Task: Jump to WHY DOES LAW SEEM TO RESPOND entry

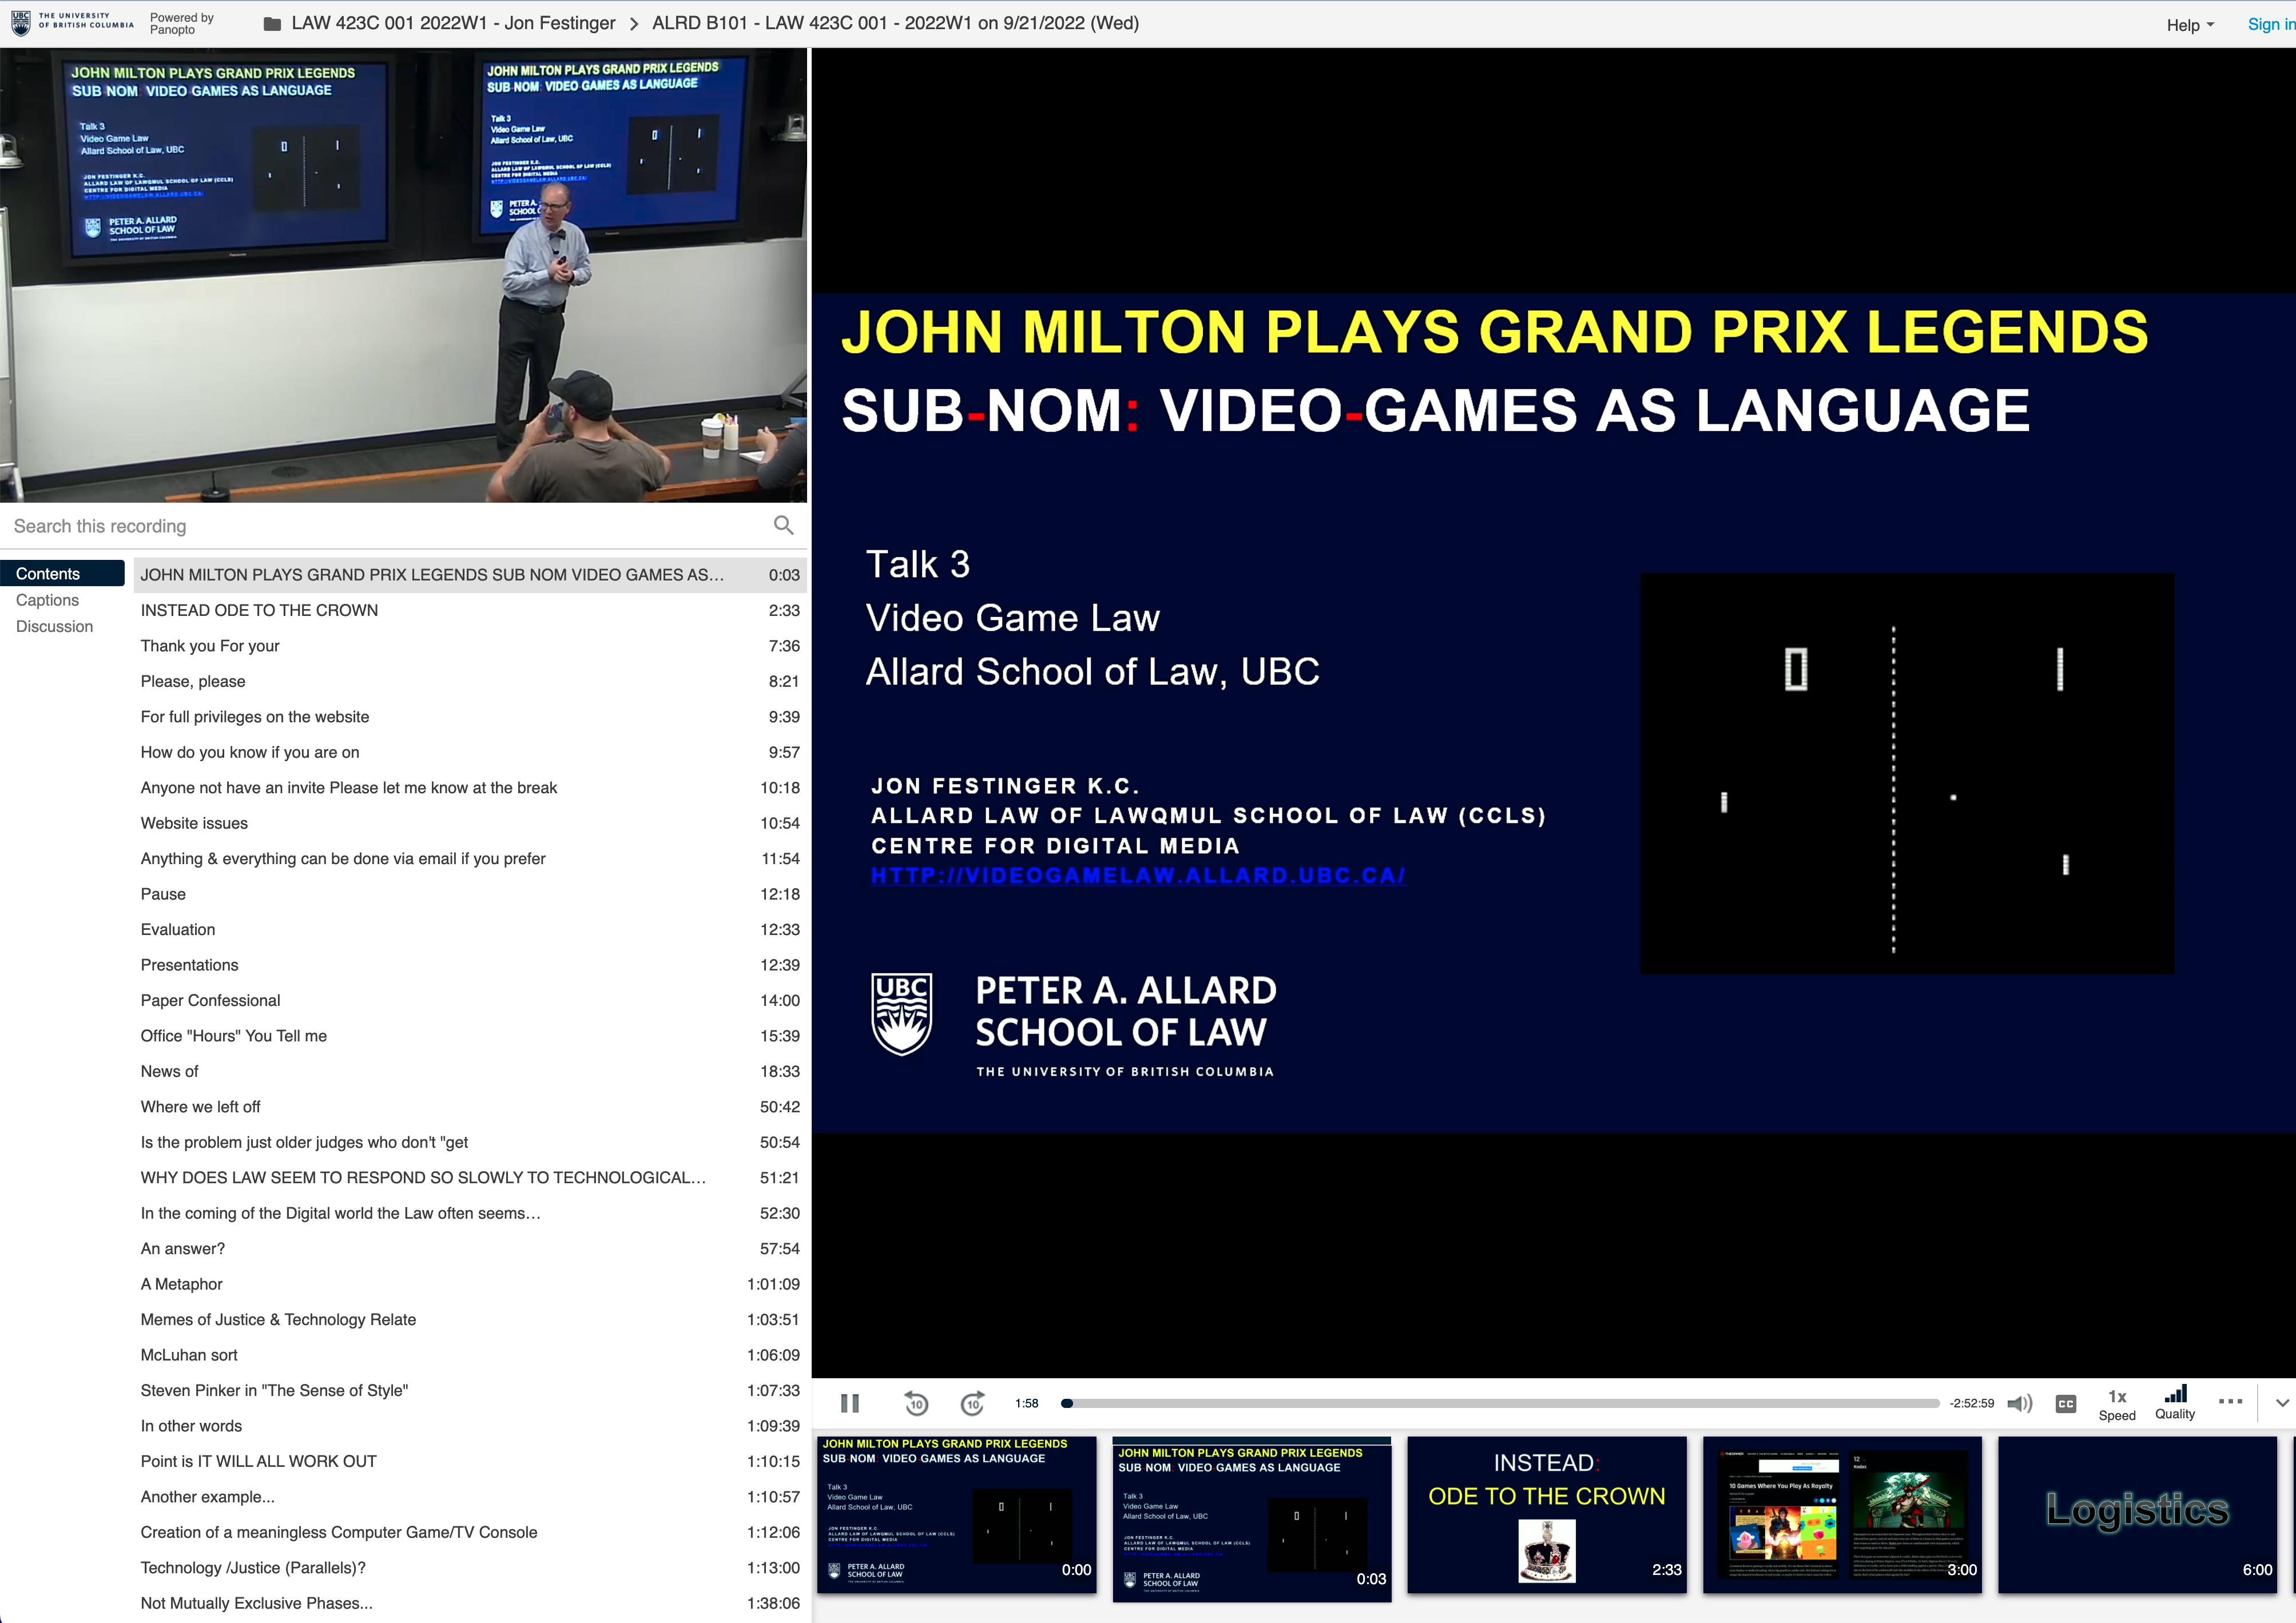Action: click(470, 1177)
